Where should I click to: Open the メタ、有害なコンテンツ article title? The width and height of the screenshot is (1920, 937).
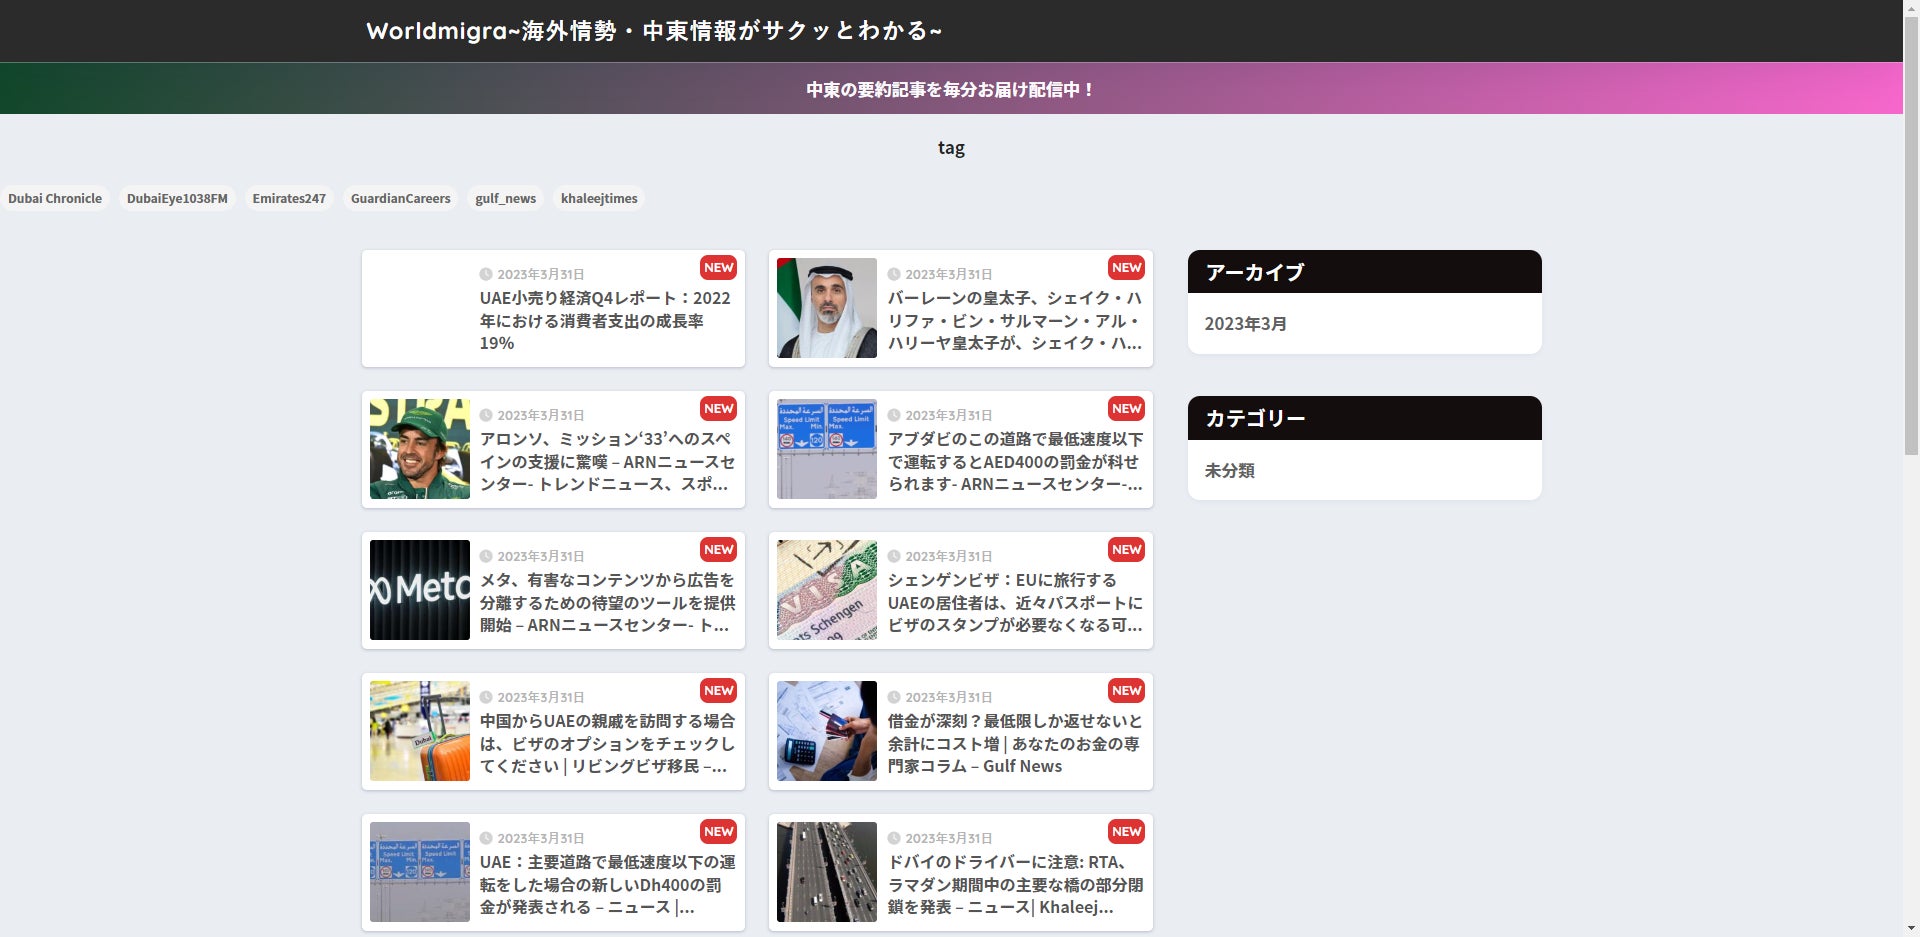[606, 602]
